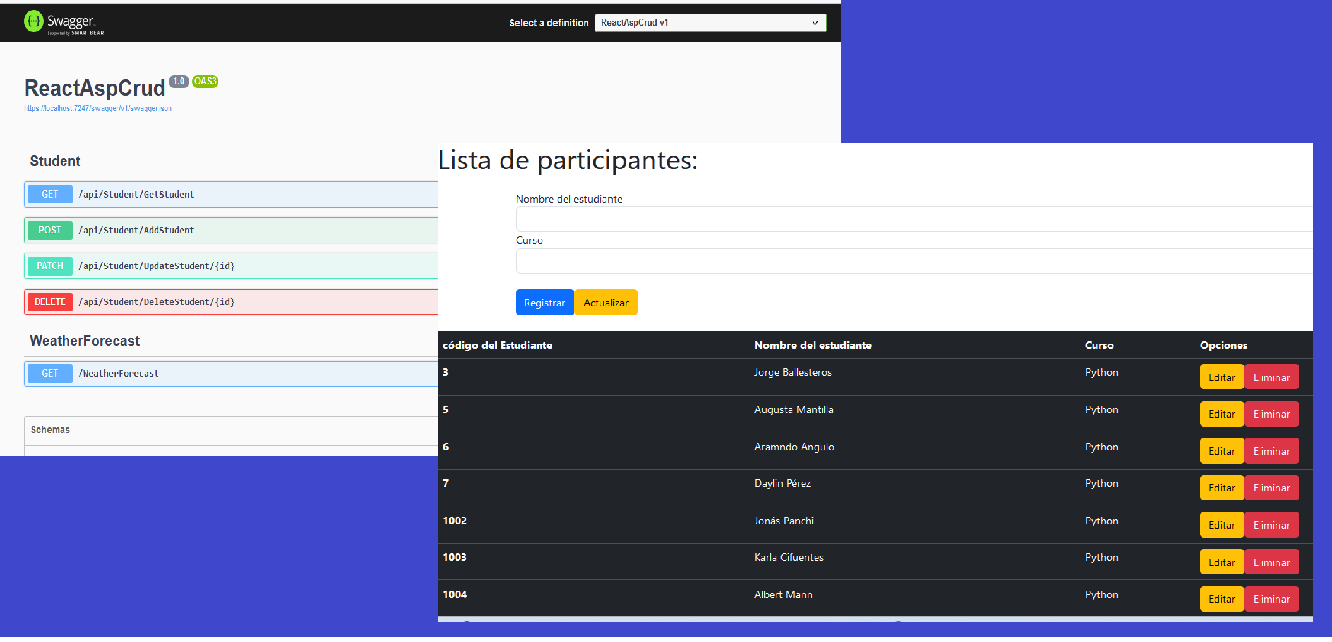The width and height of the screenshot is (1332, 642).
Task: Open the Select a definition dropdown
Action: click(x=710, y=22)
